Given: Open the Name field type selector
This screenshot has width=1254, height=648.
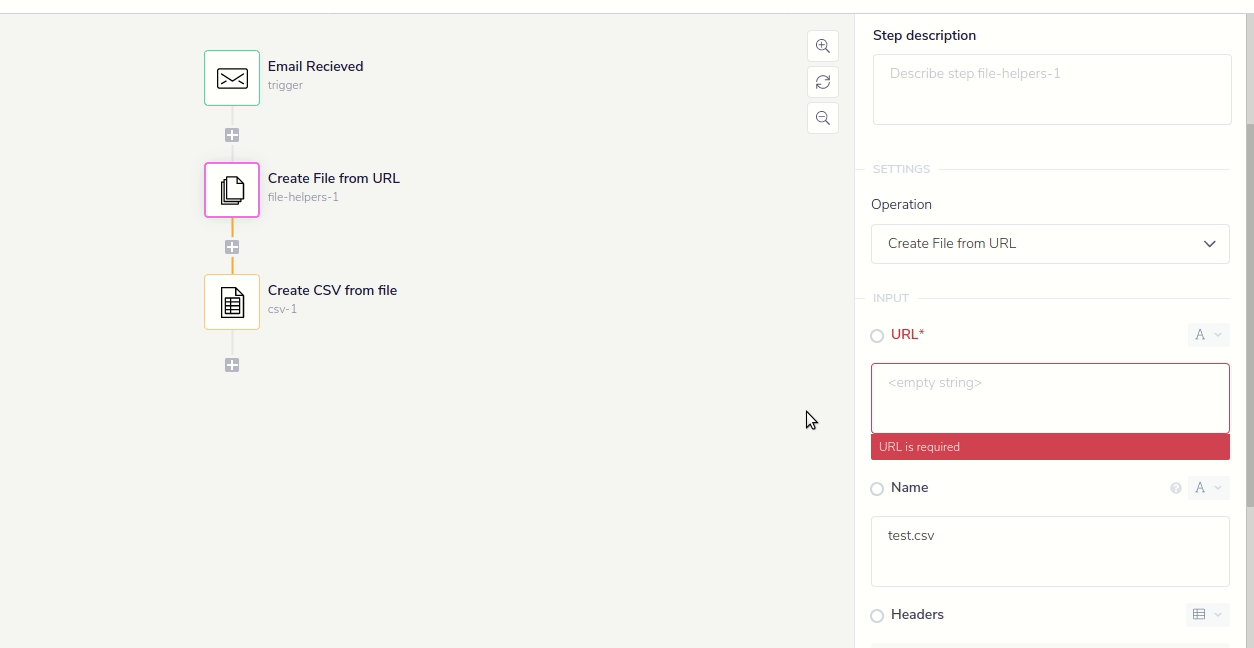Looking at the screenshot, I should [1208, 488].
